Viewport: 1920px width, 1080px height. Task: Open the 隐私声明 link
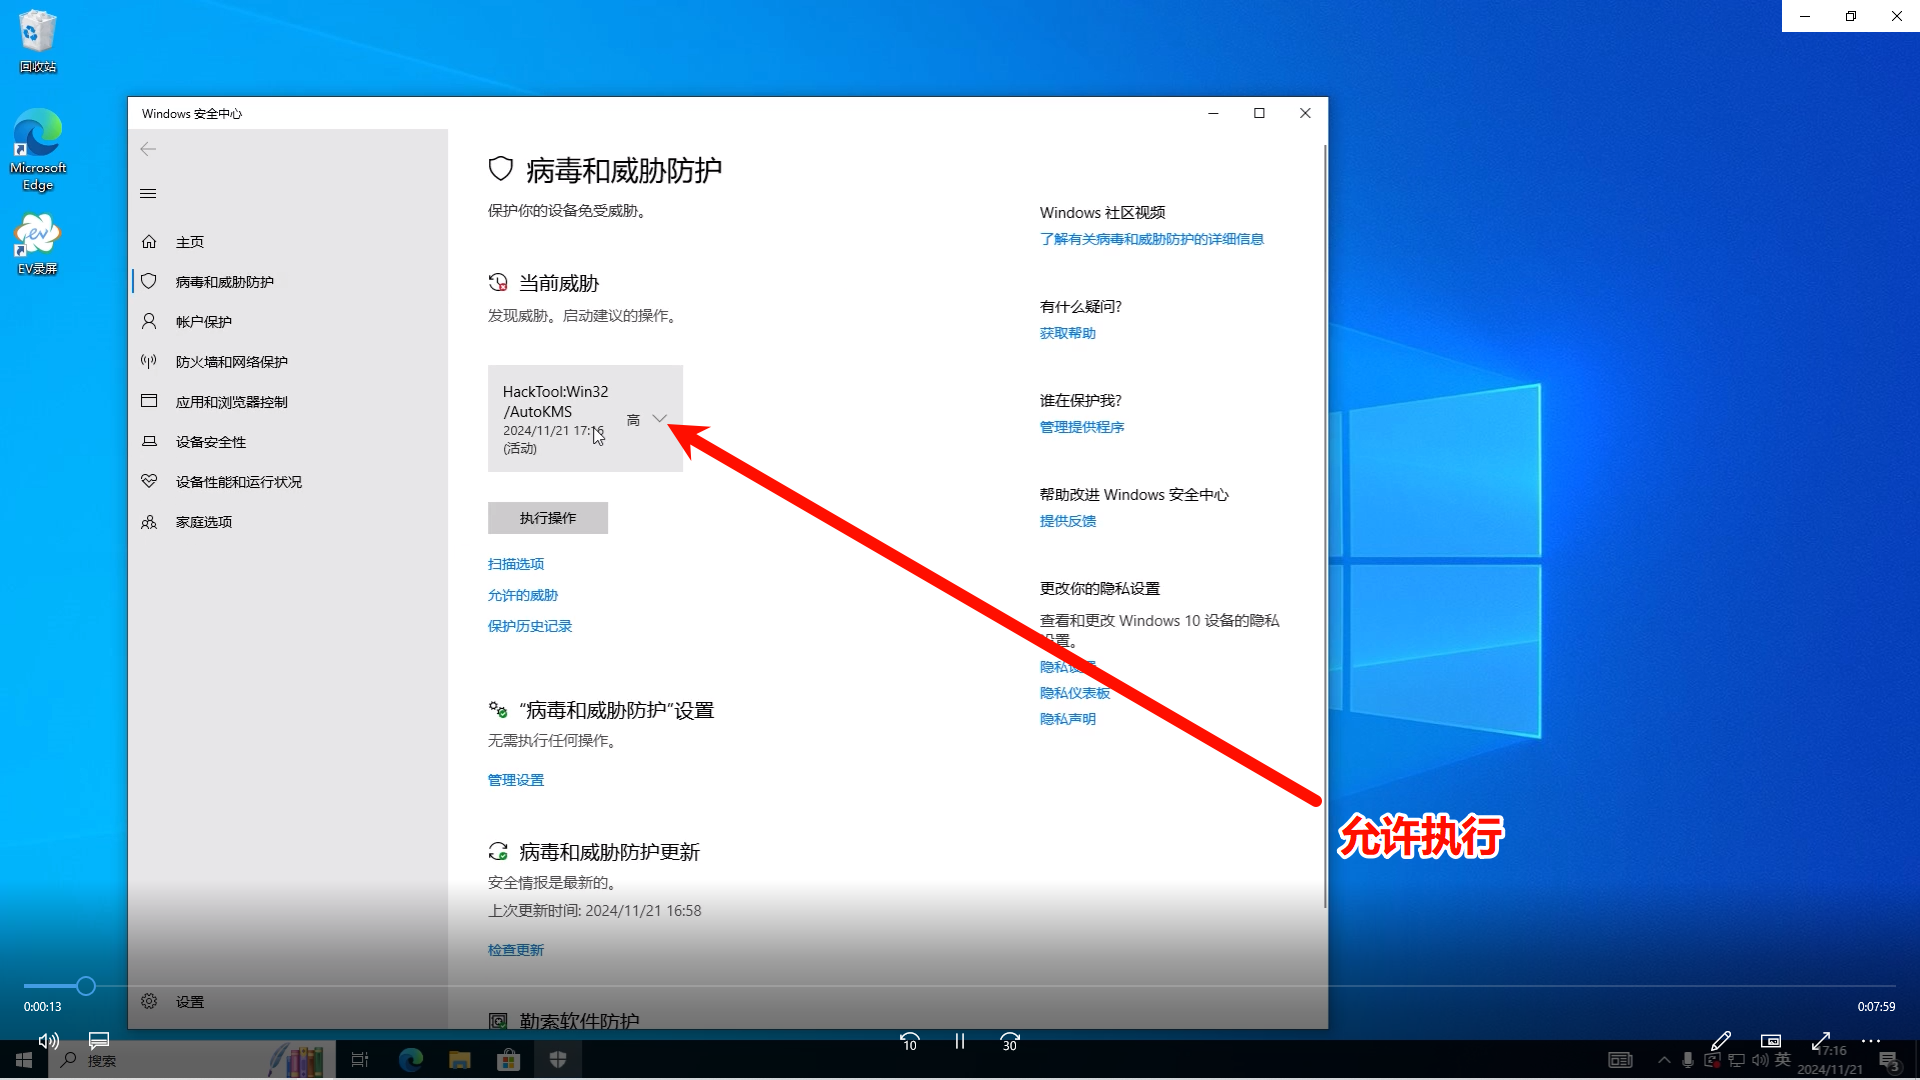coord(1068,719)
